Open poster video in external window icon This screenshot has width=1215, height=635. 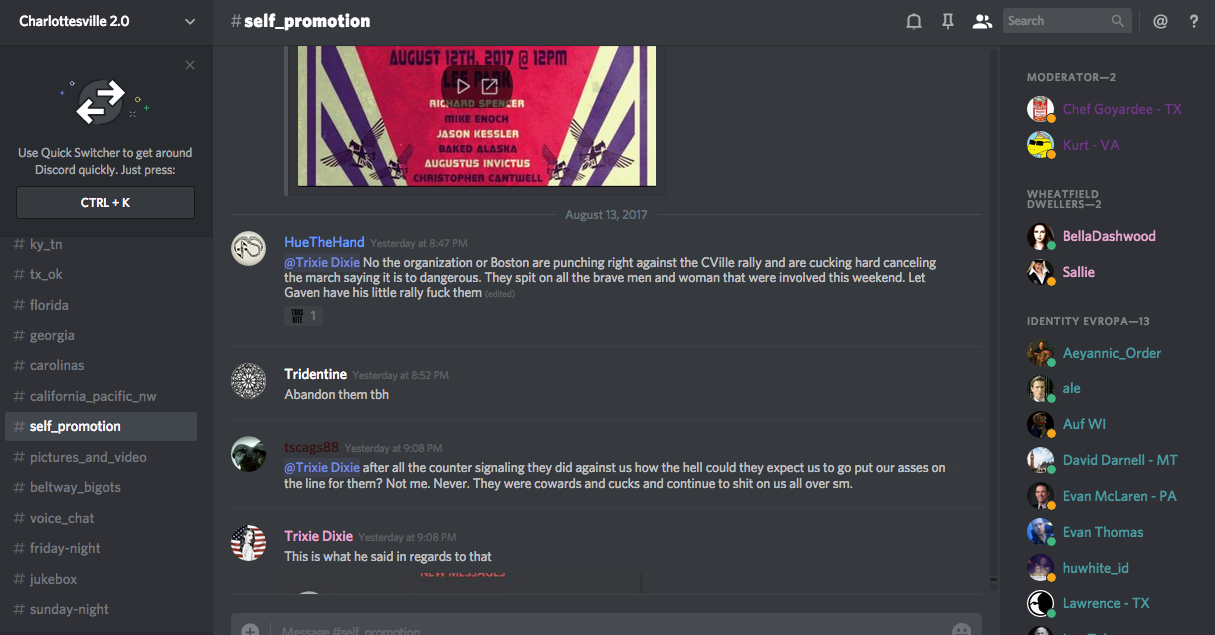tap(490, 86)
